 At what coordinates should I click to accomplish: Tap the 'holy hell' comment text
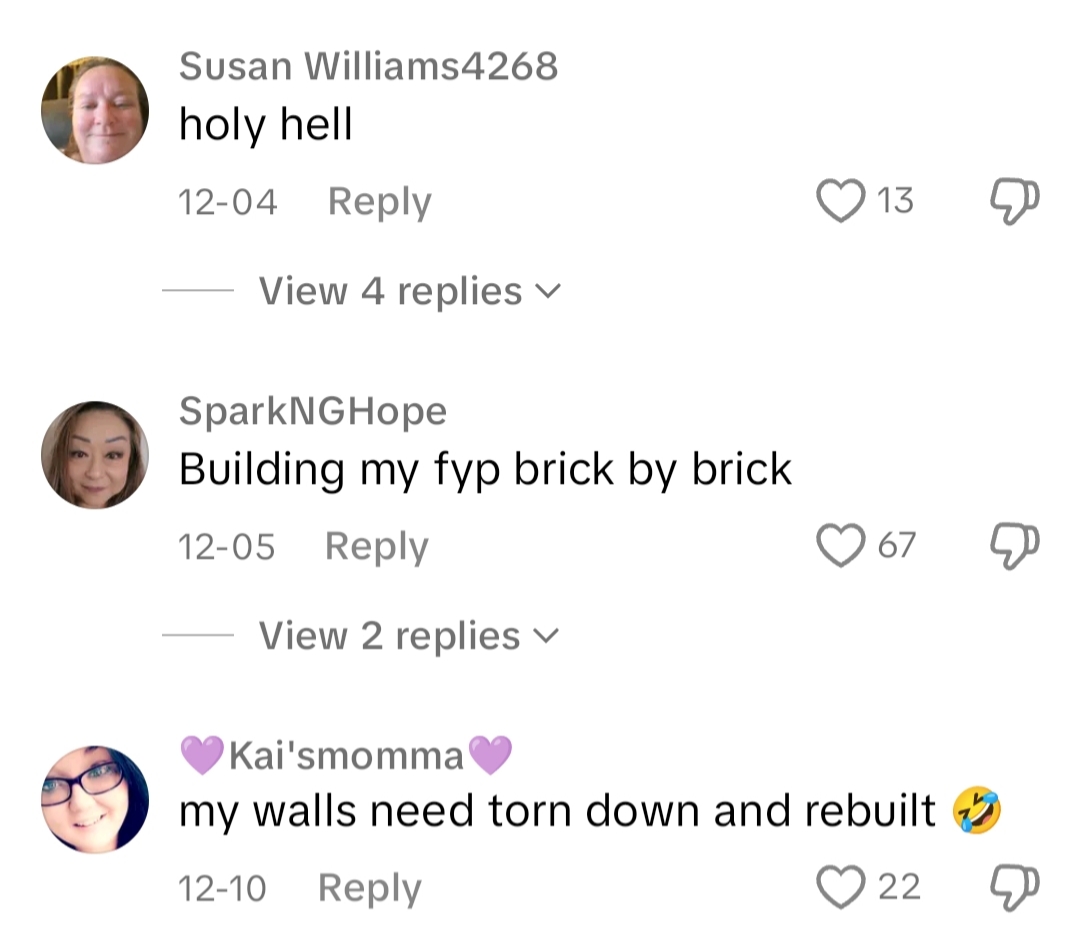coord(265,125)
